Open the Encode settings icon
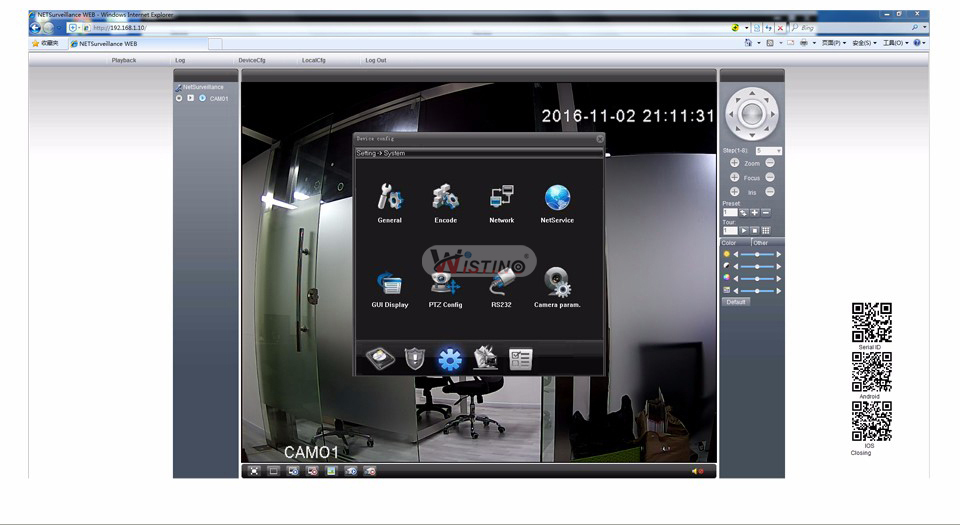This screenshot has width=960, height=525. pyautogui.click(x=445, y=198)
